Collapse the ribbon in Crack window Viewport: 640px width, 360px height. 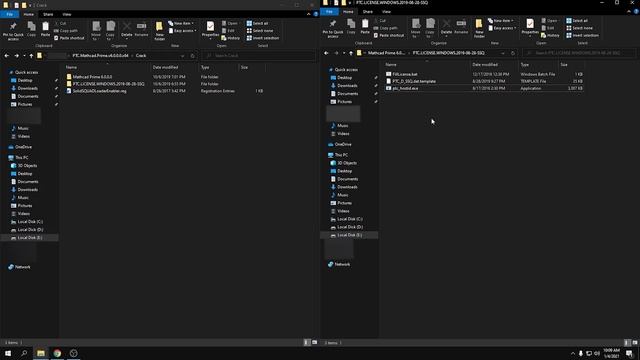click(x=308, y=14)
